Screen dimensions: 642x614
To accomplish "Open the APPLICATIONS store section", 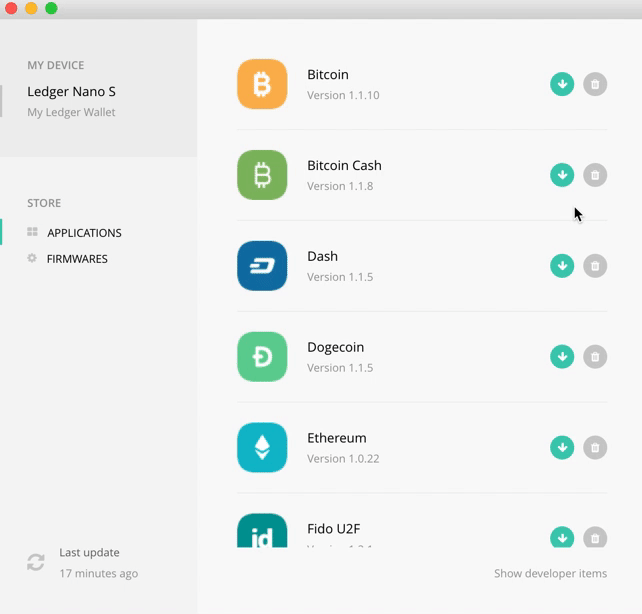I will click(84, 233).
